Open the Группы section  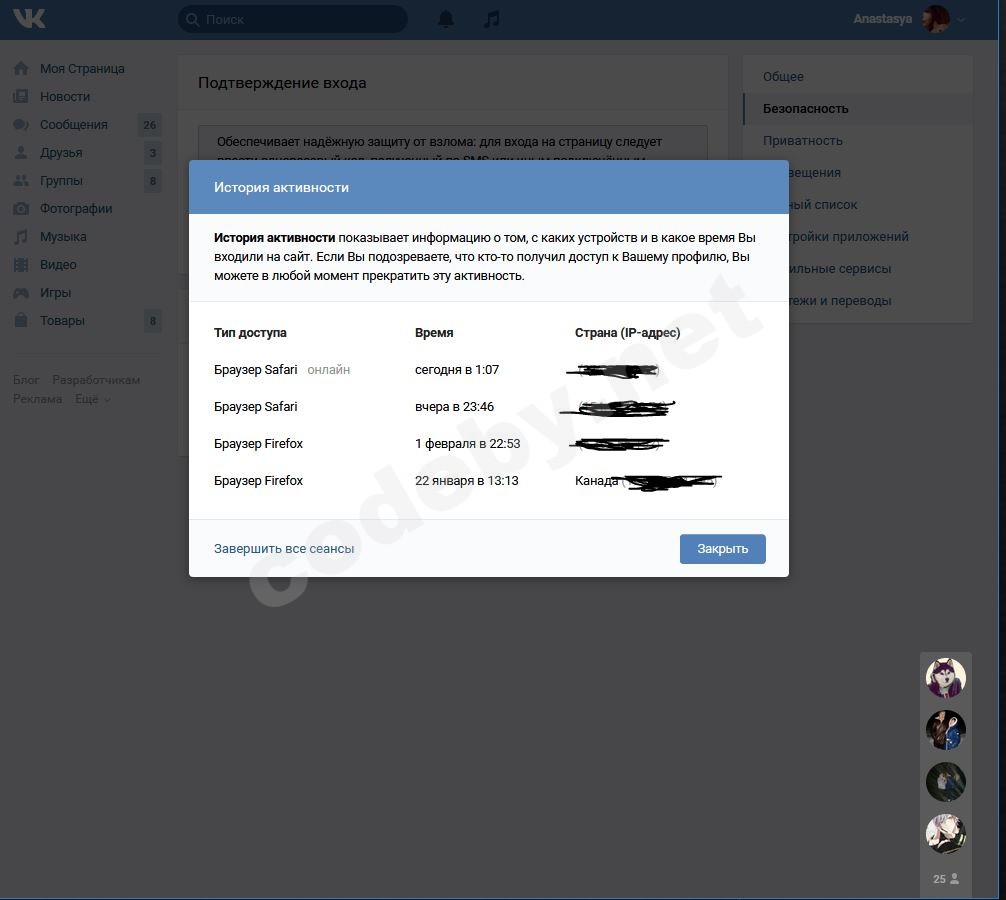point(61,180)
